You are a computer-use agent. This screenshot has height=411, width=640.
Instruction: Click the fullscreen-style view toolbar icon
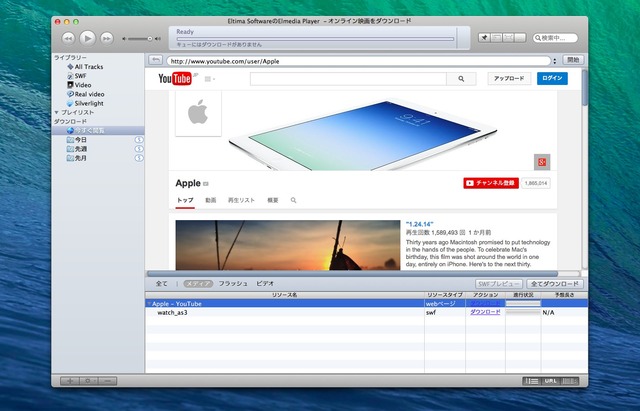508,38
